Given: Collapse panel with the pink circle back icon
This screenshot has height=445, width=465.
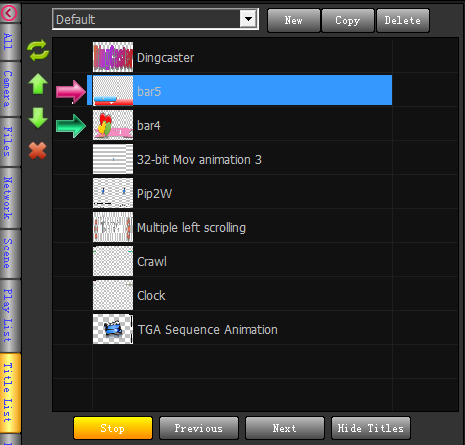Looking at the screenshot, I should [x=9, y=13].
